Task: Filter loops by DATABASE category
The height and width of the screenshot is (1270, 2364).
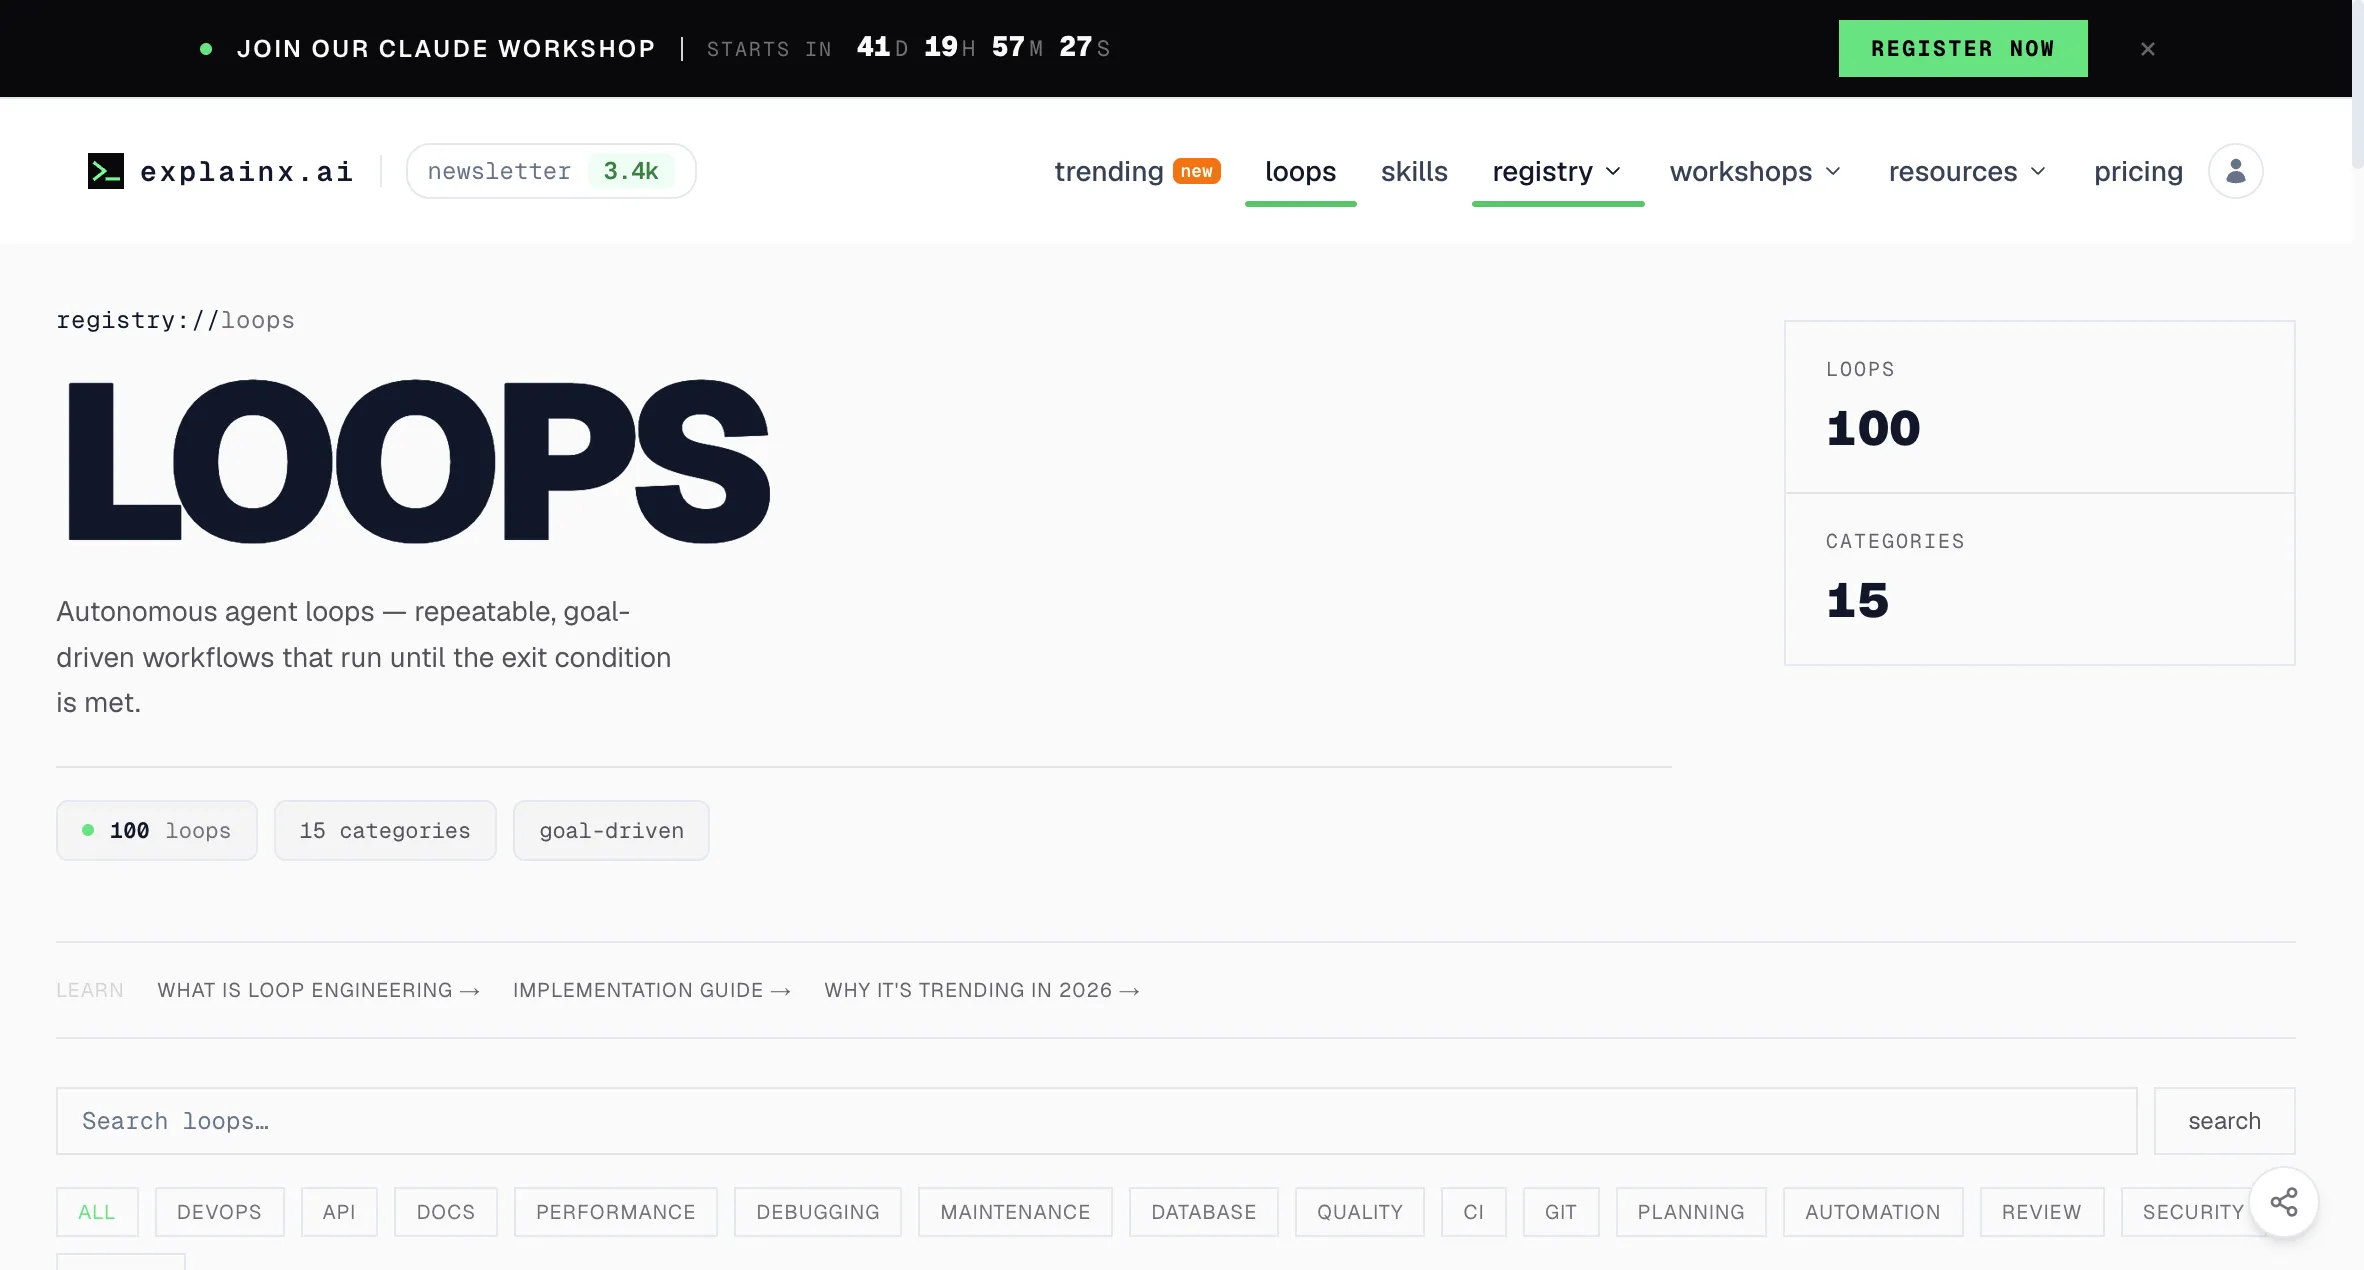Action: coord(1203,1212)
